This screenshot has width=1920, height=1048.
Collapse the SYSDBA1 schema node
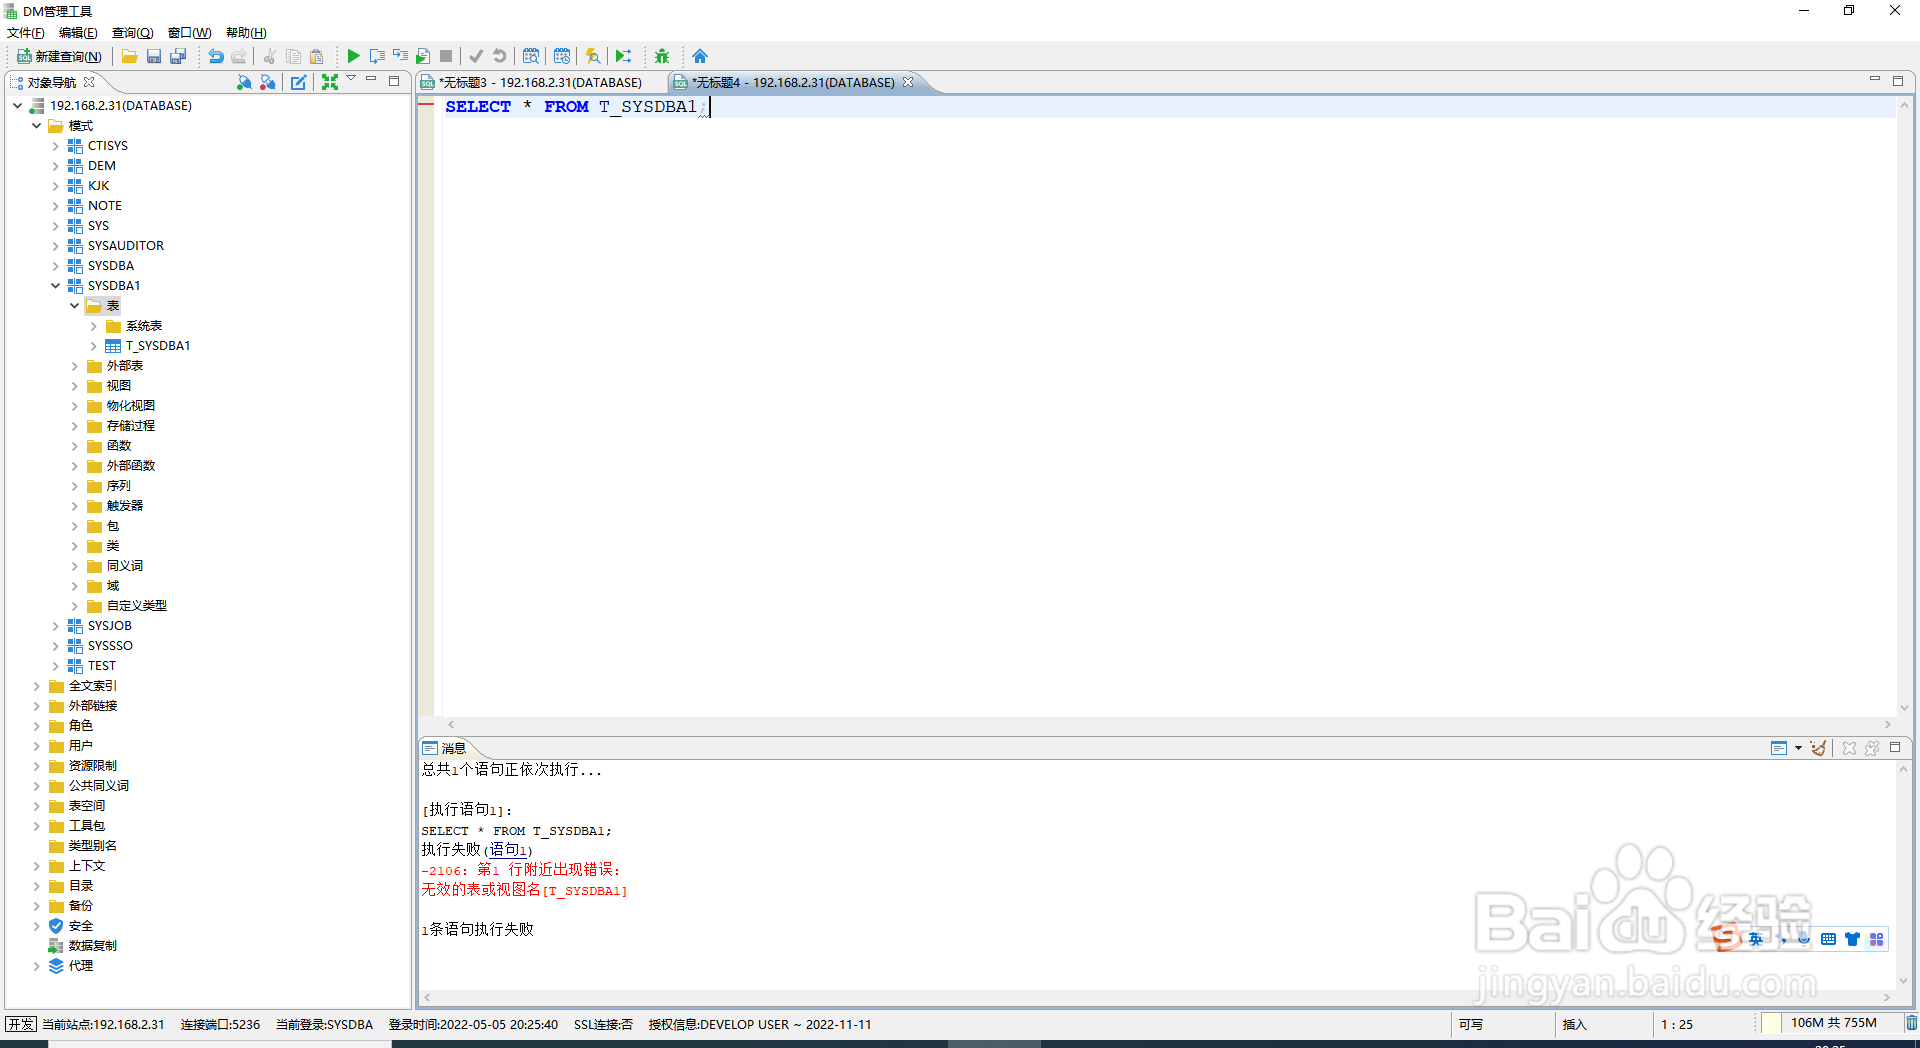coord(56,286)
